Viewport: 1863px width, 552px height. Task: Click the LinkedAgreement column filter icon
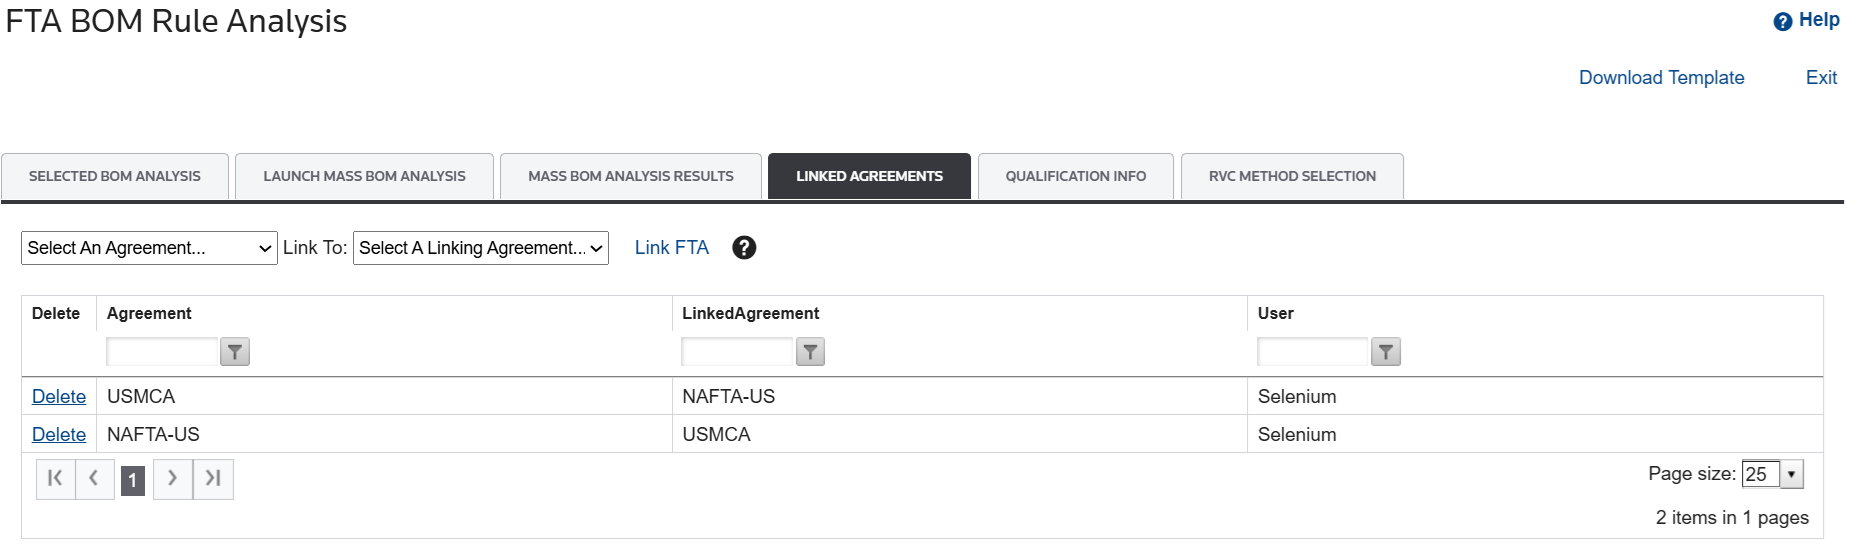pos(810,352)
